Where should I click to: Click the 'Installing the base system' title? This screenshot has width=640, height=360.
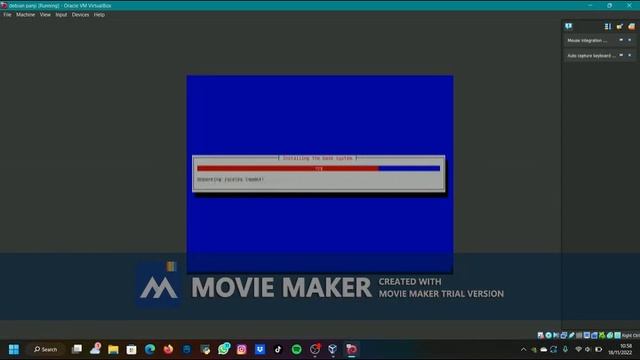click(318, 158)
